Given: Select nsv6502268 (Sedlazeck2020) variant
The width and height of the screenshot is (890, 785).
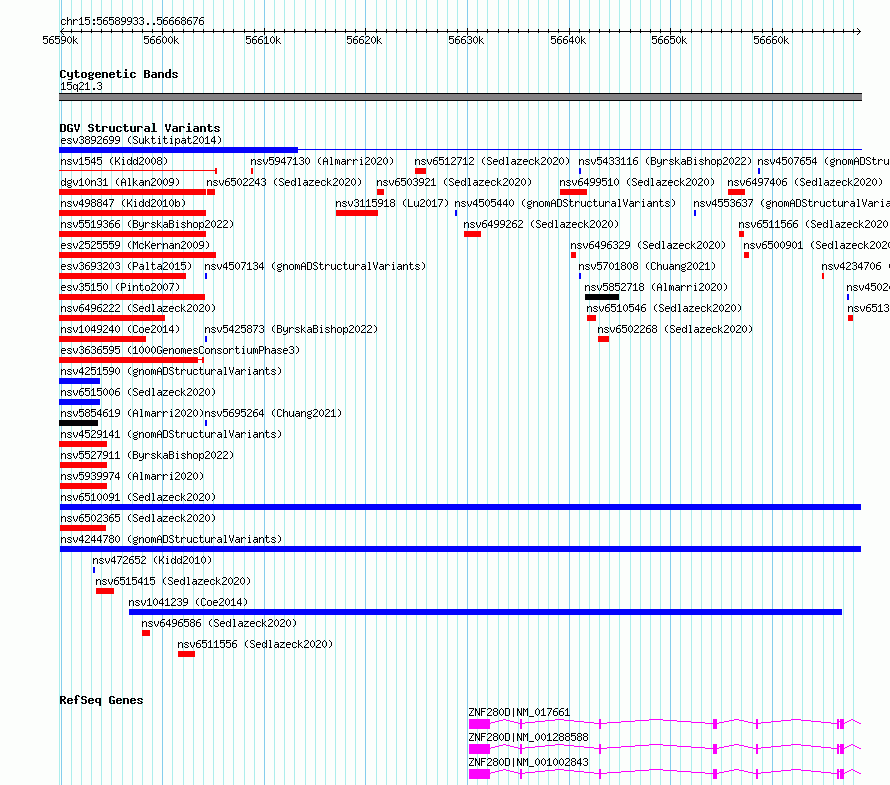Looking at the screenshot, I should (675, 329).
